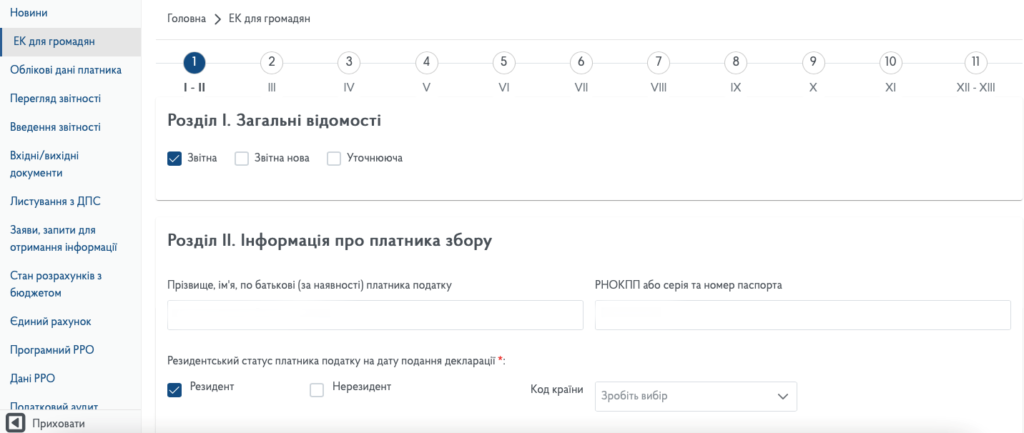Screen dimensions: 1024x433
Task: Select active step 1 circle (I - II)
Action: click(195, 63)
